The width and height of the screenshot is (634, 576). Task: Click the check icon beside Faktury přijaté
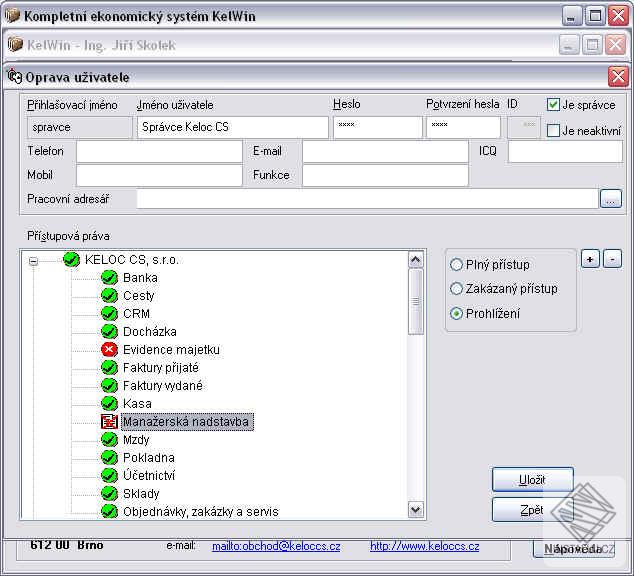click(x=109, y=367)
